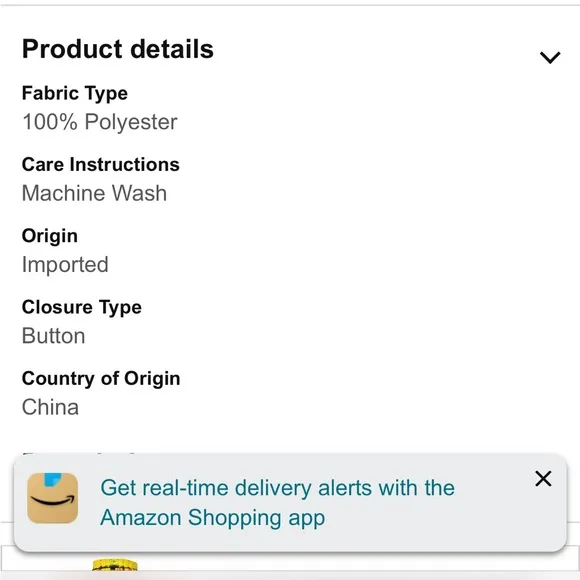Collapse the Product details chevron

click(x=550, y=57)
